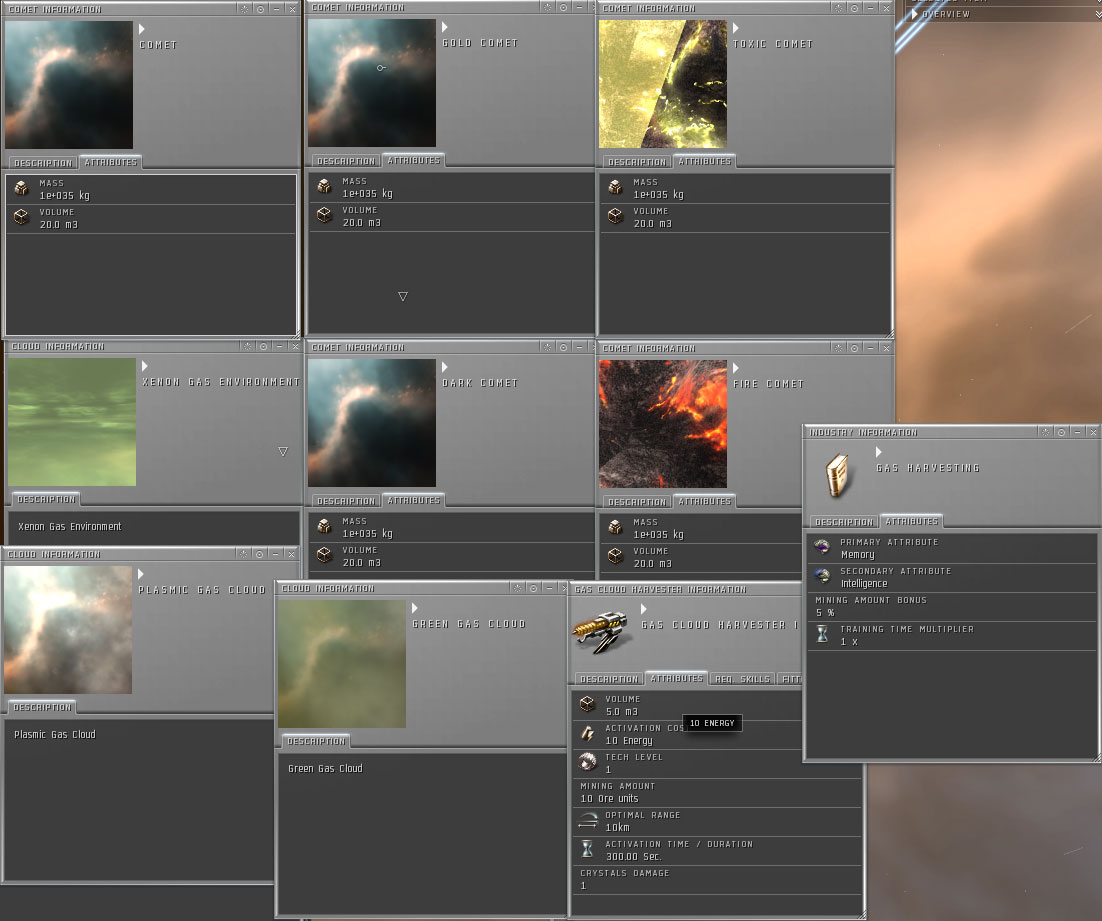Toggle the pin button on Green Gas Cloud window
Viewport: 1102px width, 921px height.
[x=534, y=588]
